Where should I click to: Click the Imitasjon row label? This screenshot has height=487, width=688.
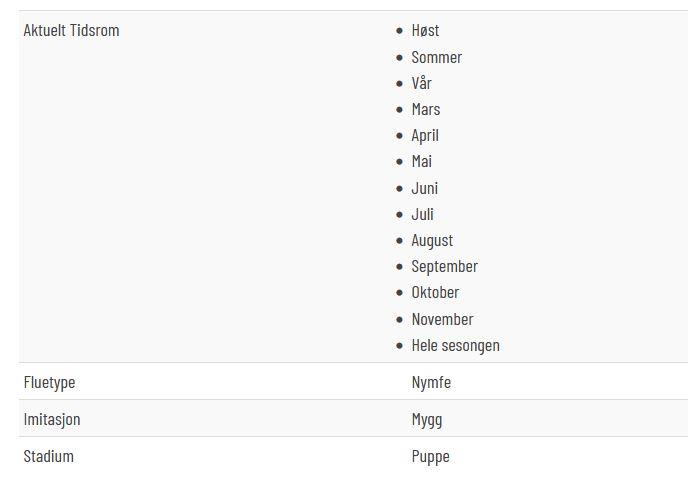52,420
